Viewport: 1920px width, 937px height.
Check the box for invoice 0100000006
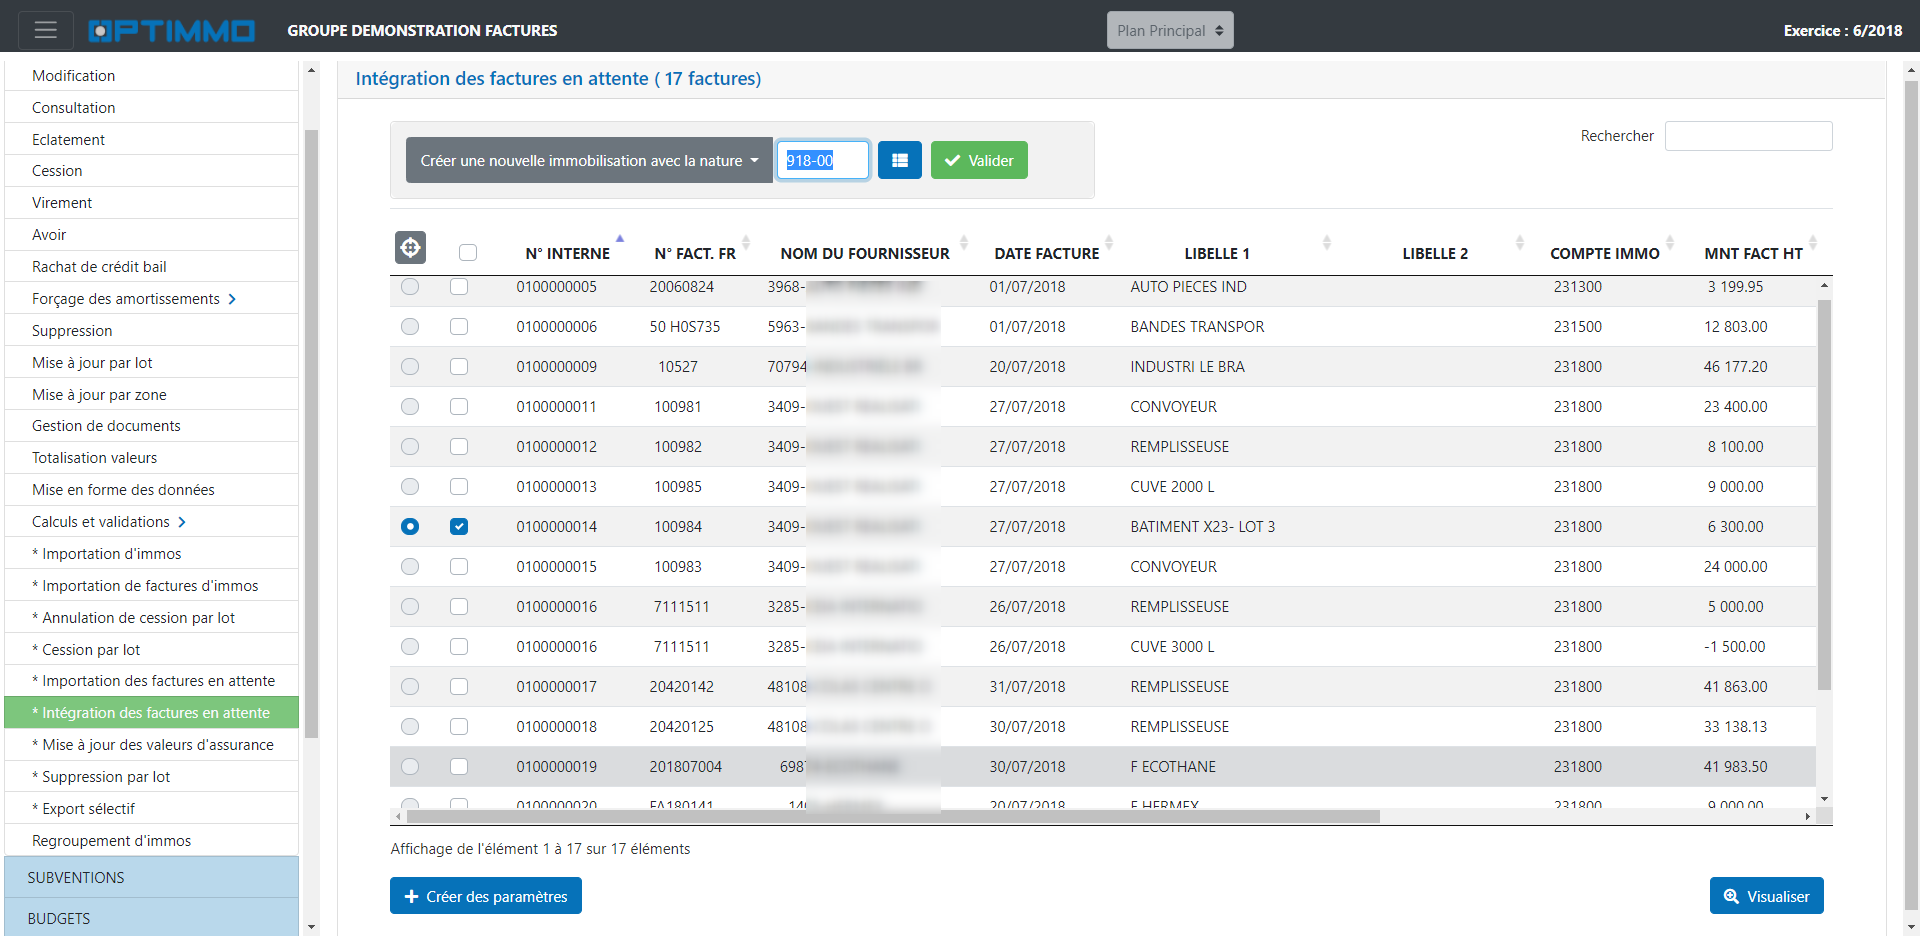459,327
